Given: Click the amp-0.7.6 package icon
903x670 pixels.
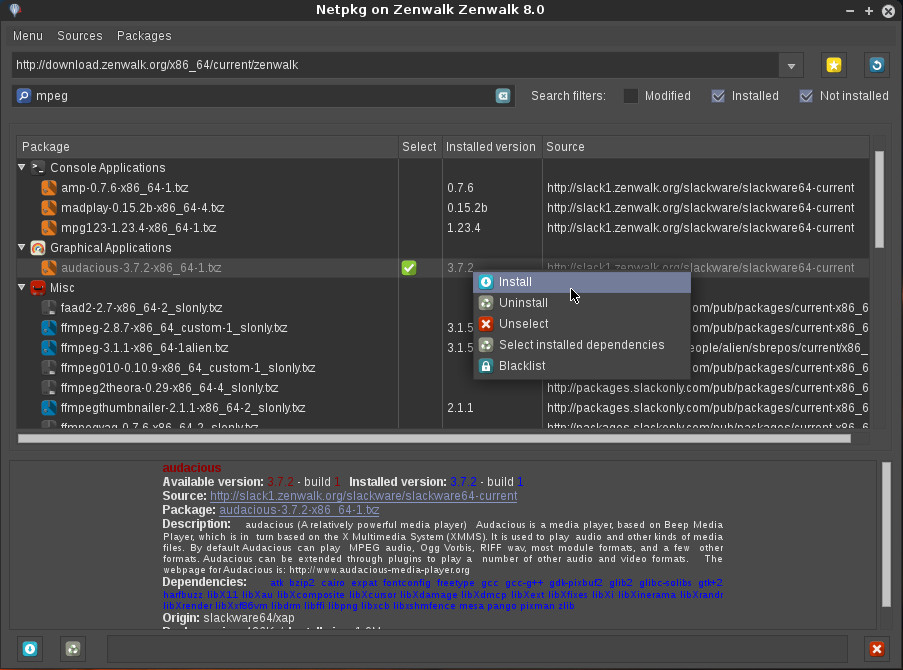Looking at the screenshot, I should pyautogui.click(x=49, y=188).
